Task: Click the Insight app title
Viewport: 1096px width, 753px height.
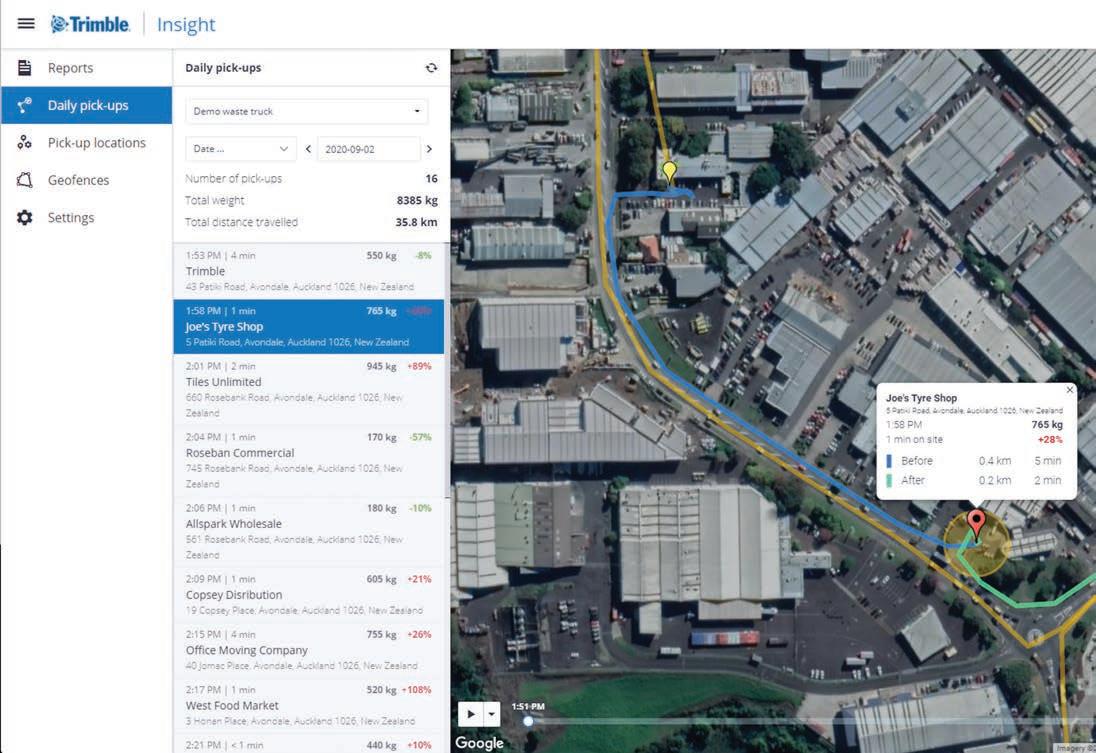Action: coord(186,24)
